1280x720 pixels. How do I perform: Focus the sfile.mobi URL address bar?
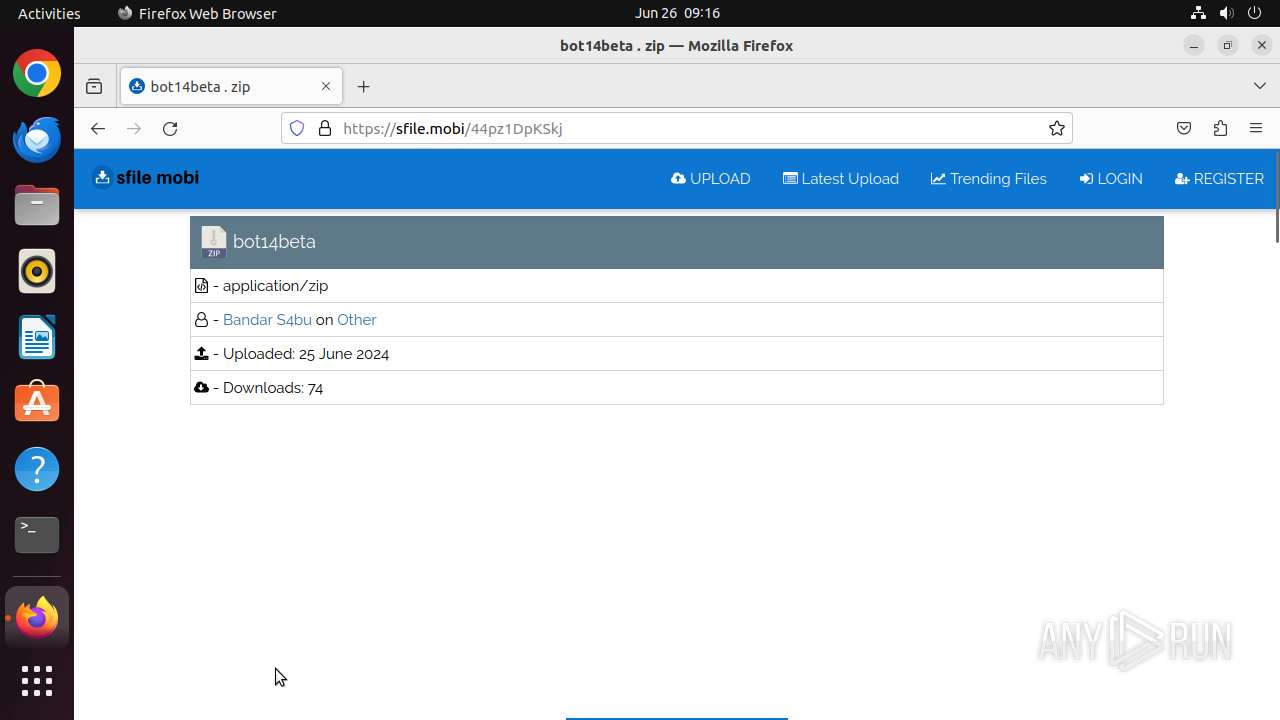[x=676, y=128]
